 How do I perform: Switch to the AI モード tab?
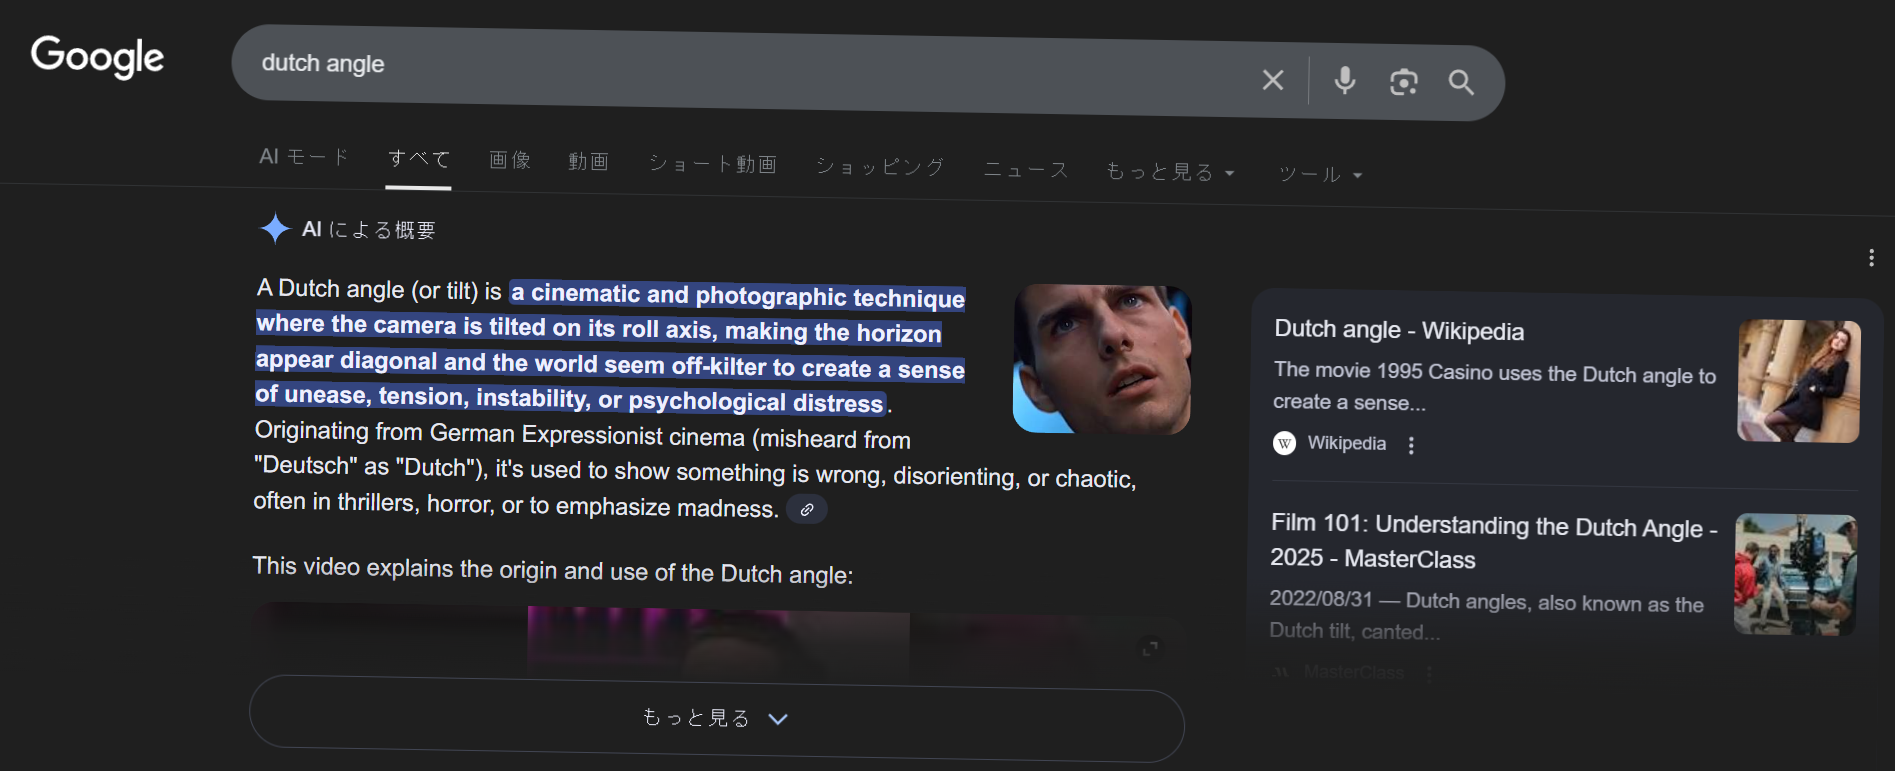click(x=303, y=157)
